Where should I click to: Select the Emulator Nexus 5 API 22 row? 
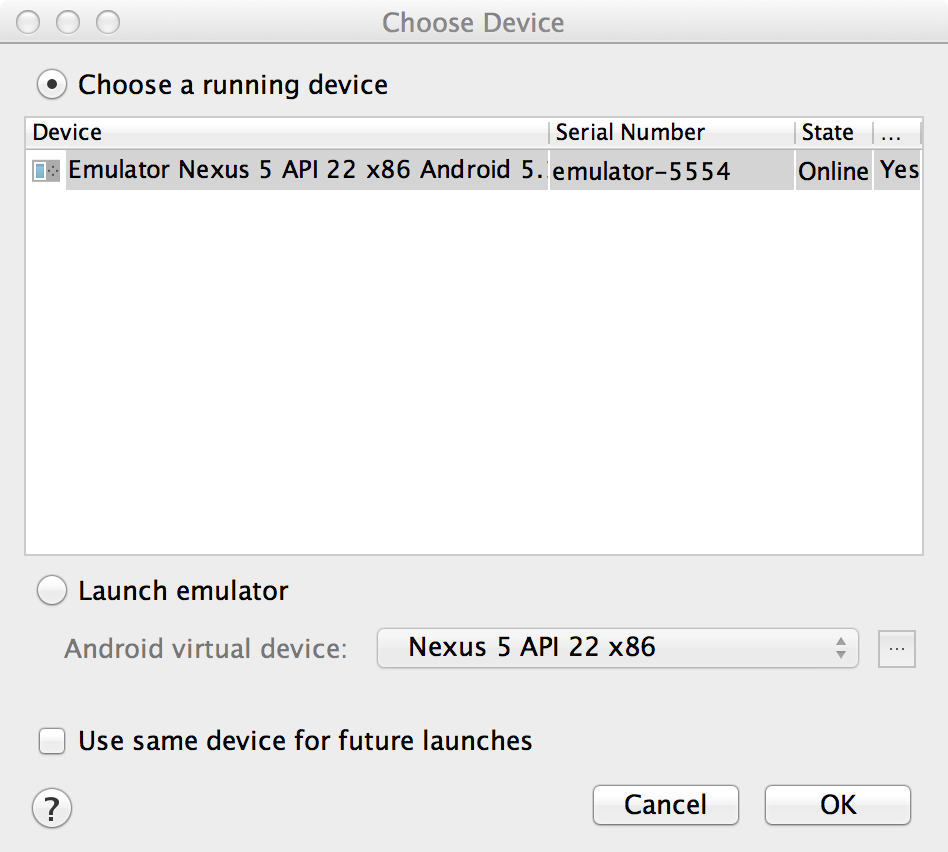pos(305,170)
